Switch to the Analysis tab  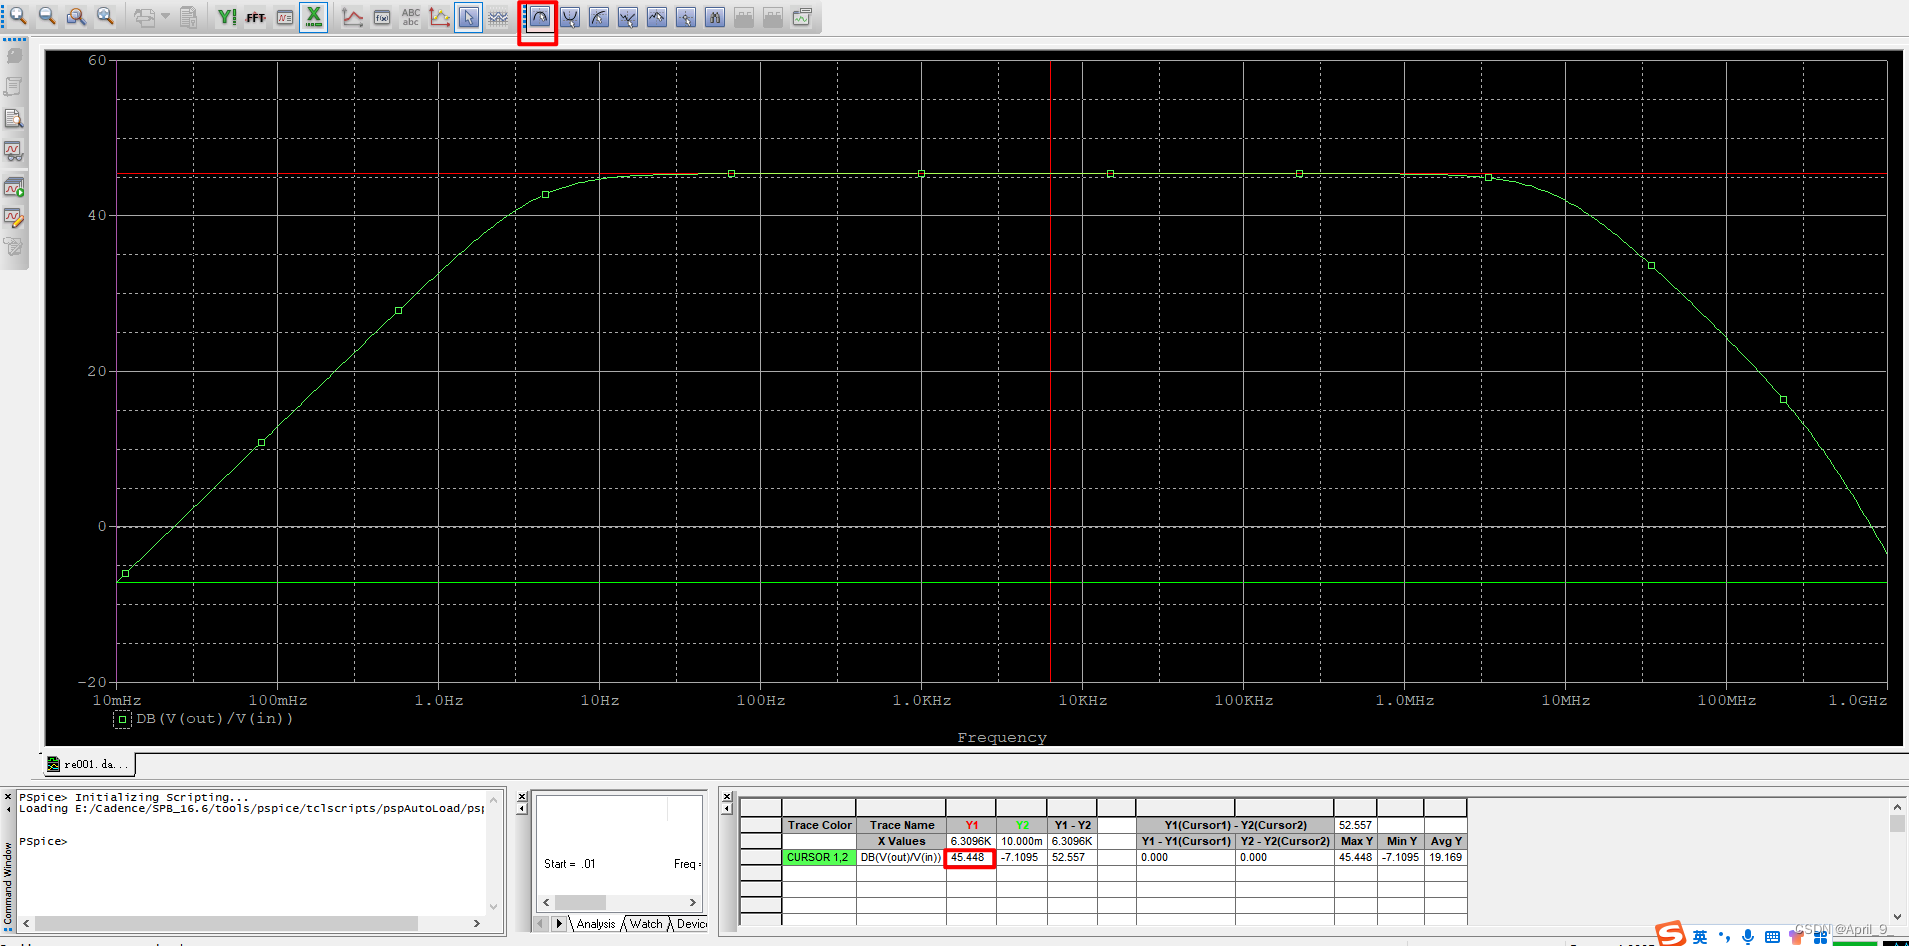point(596,924)
